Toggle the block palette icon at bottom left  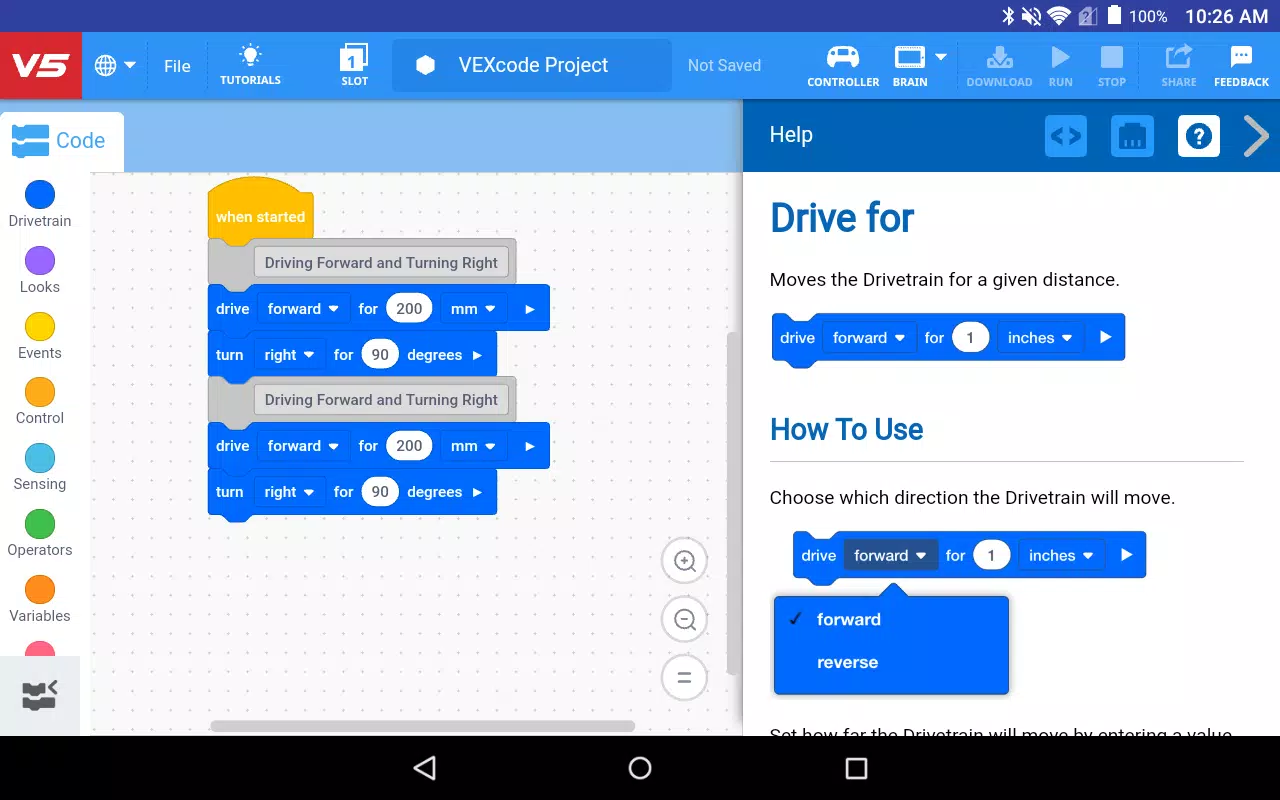coord(40,695)
